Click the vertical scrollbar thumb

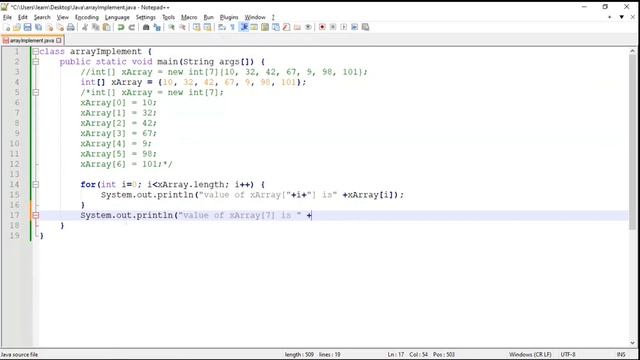click(x=633, y=142)
